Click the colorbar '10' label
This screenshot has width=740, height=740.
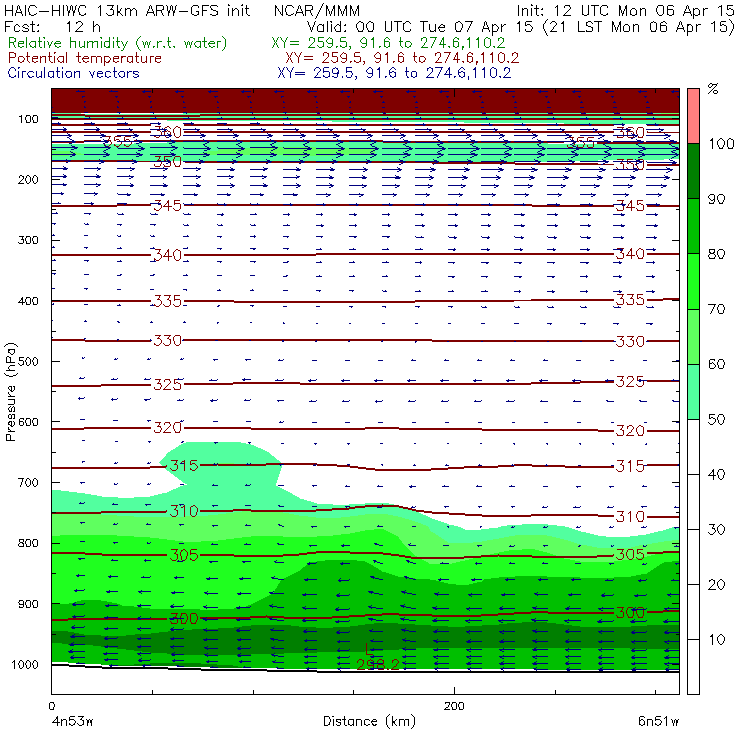[x=716, y=639]
